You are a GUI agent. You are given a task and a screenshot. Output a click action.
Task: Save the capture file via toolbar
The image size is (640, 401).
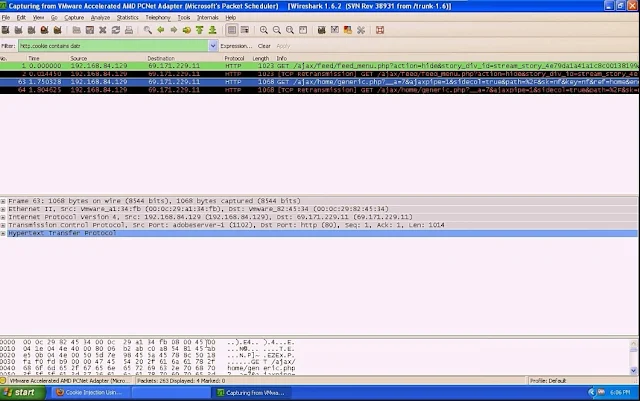coord(90,30)
